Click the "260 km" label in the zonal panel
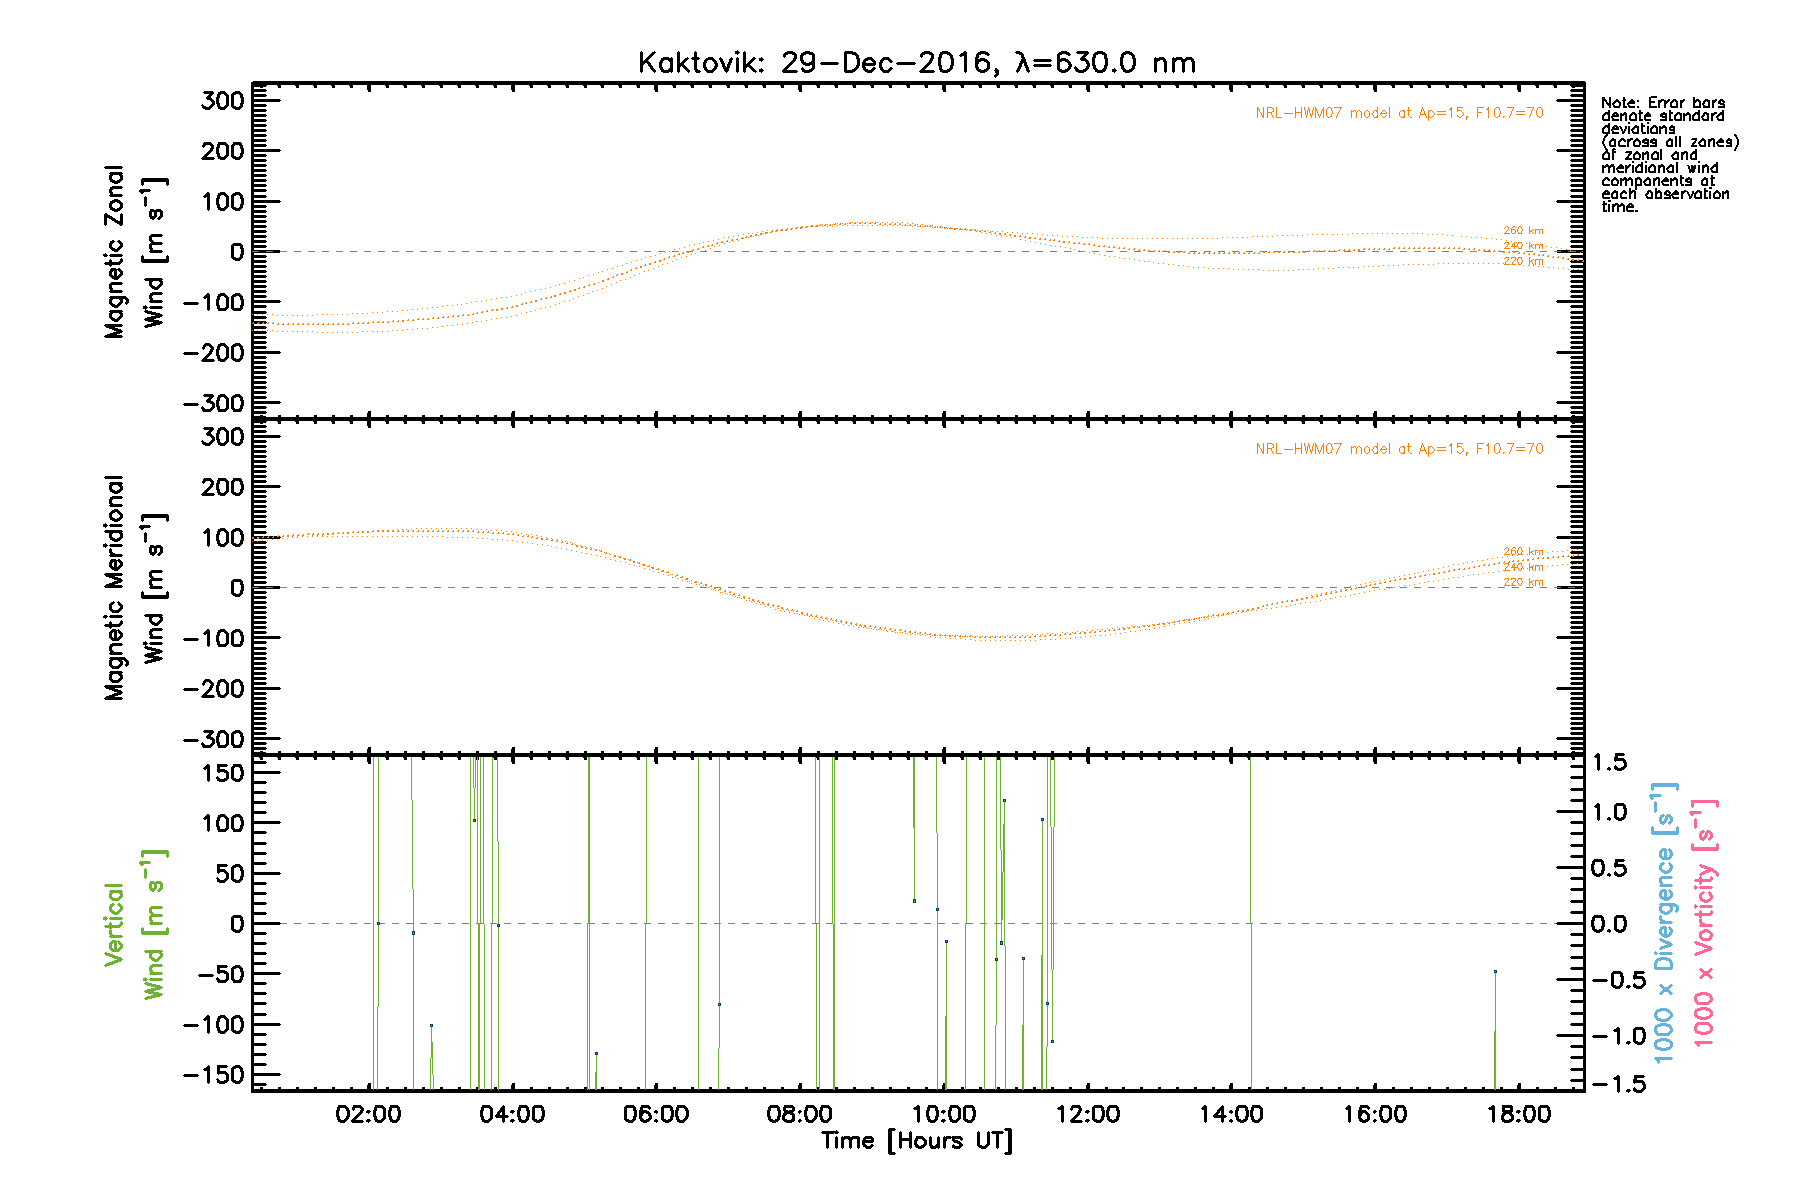 point(1523,231)
